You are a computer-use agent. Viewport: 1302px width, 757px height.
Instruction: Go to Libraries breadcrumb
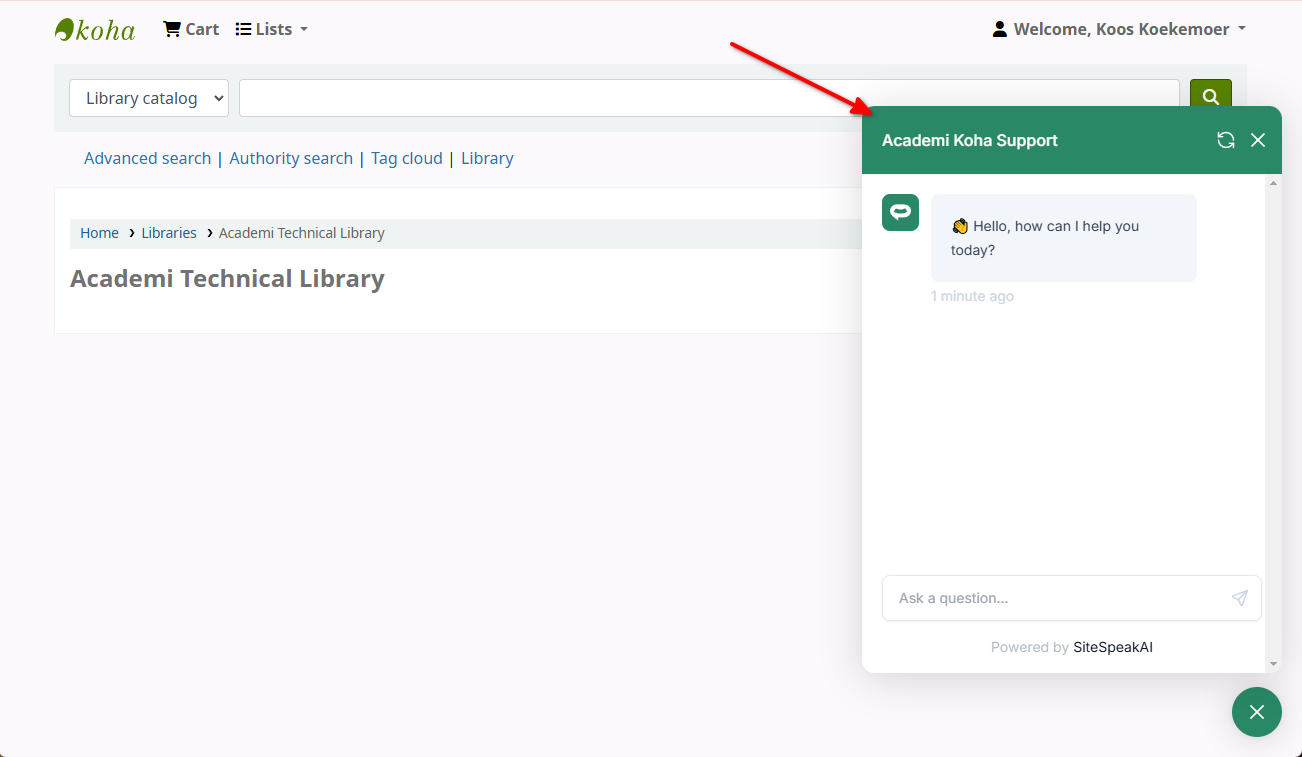[x=169, y=233]
